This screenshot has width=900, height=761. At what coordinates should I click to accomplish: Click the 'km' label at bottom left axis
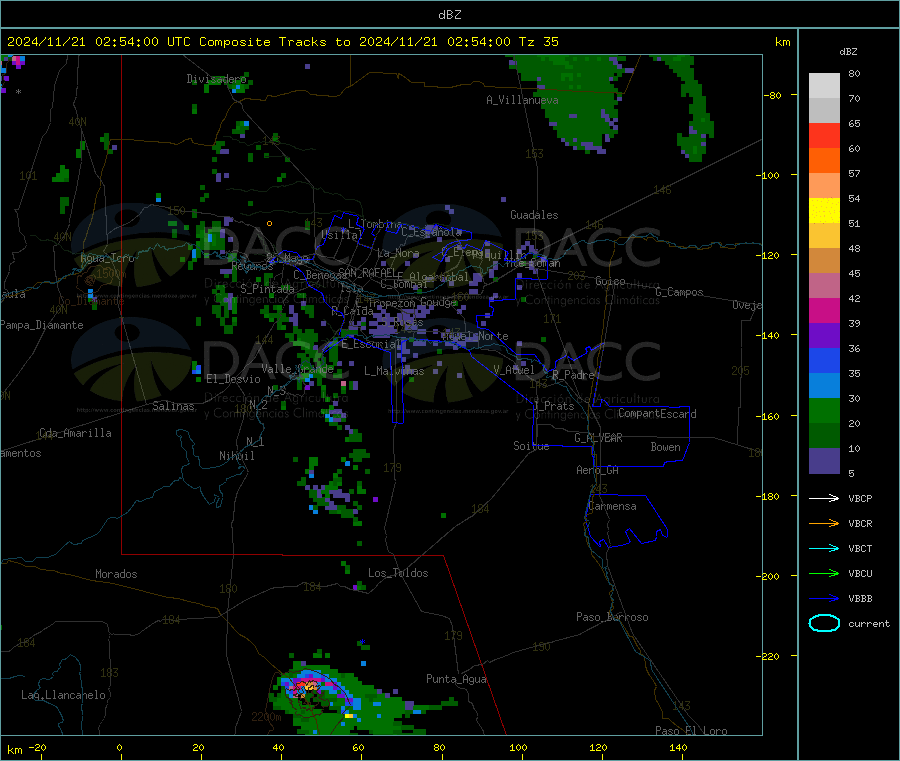(14, 750)
